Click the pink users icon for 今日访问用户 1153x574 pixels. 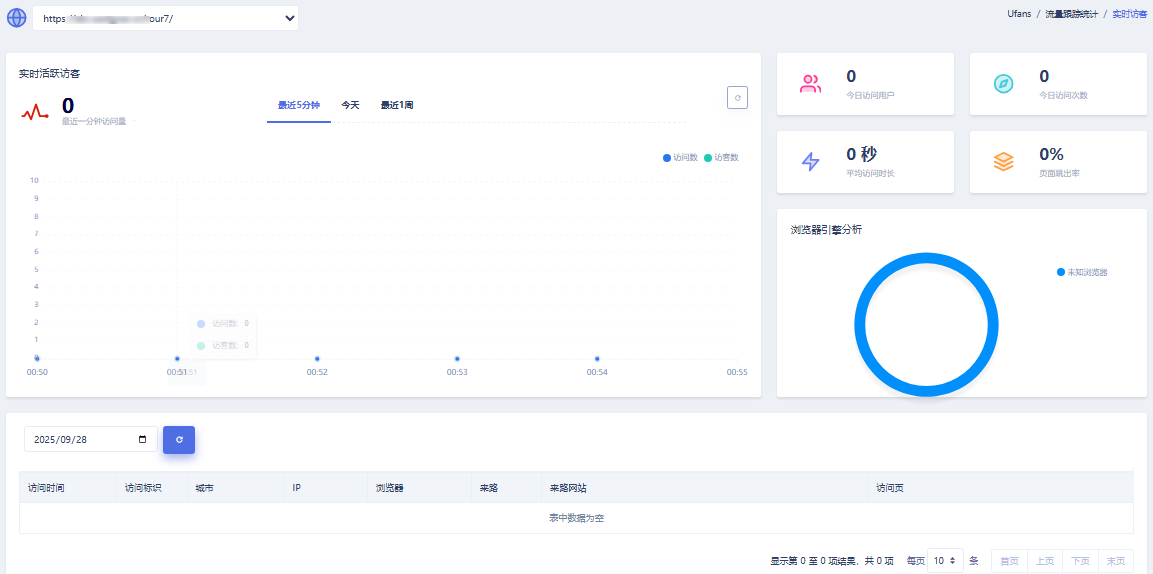(810, 84)
